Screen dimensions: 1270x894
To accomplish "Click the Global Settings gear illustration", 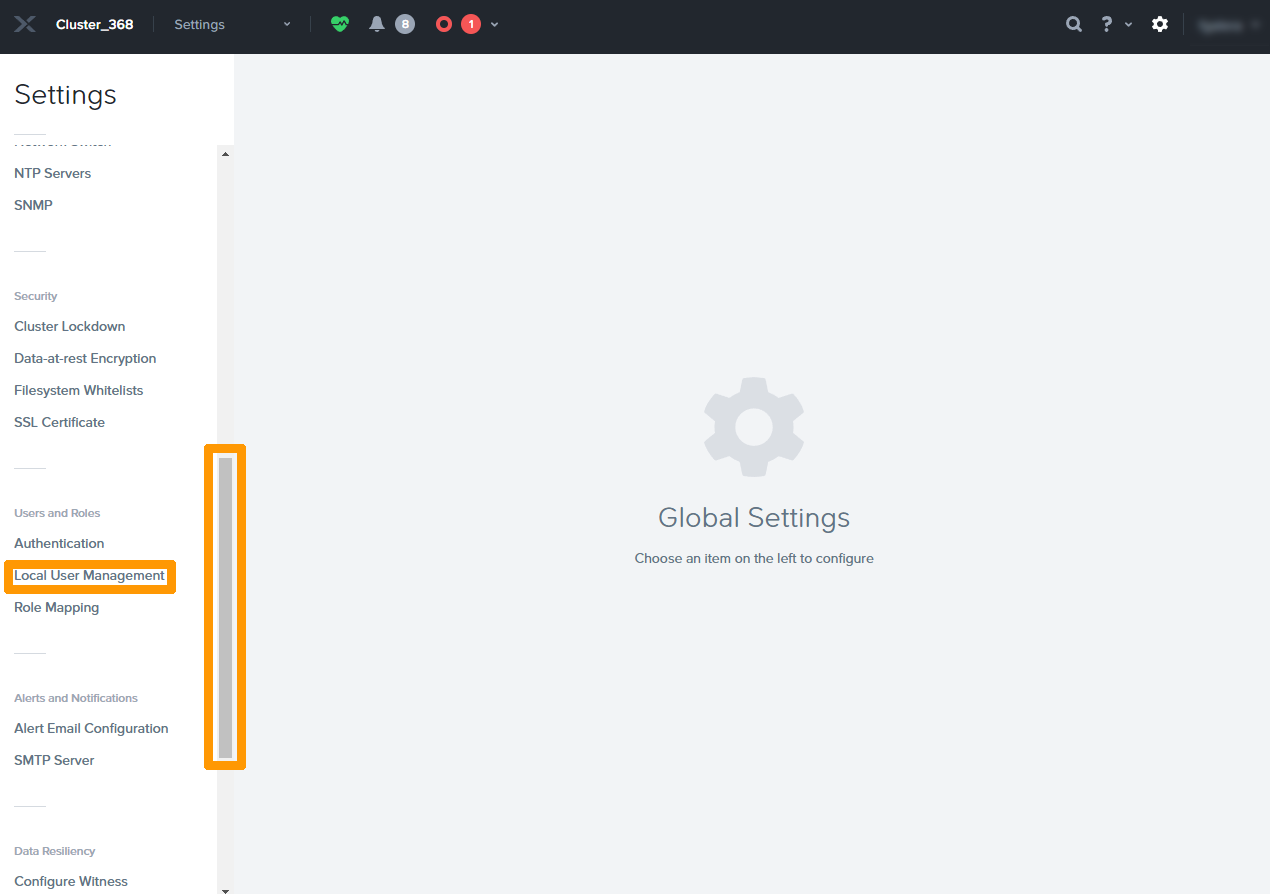I will click(753, 426).
